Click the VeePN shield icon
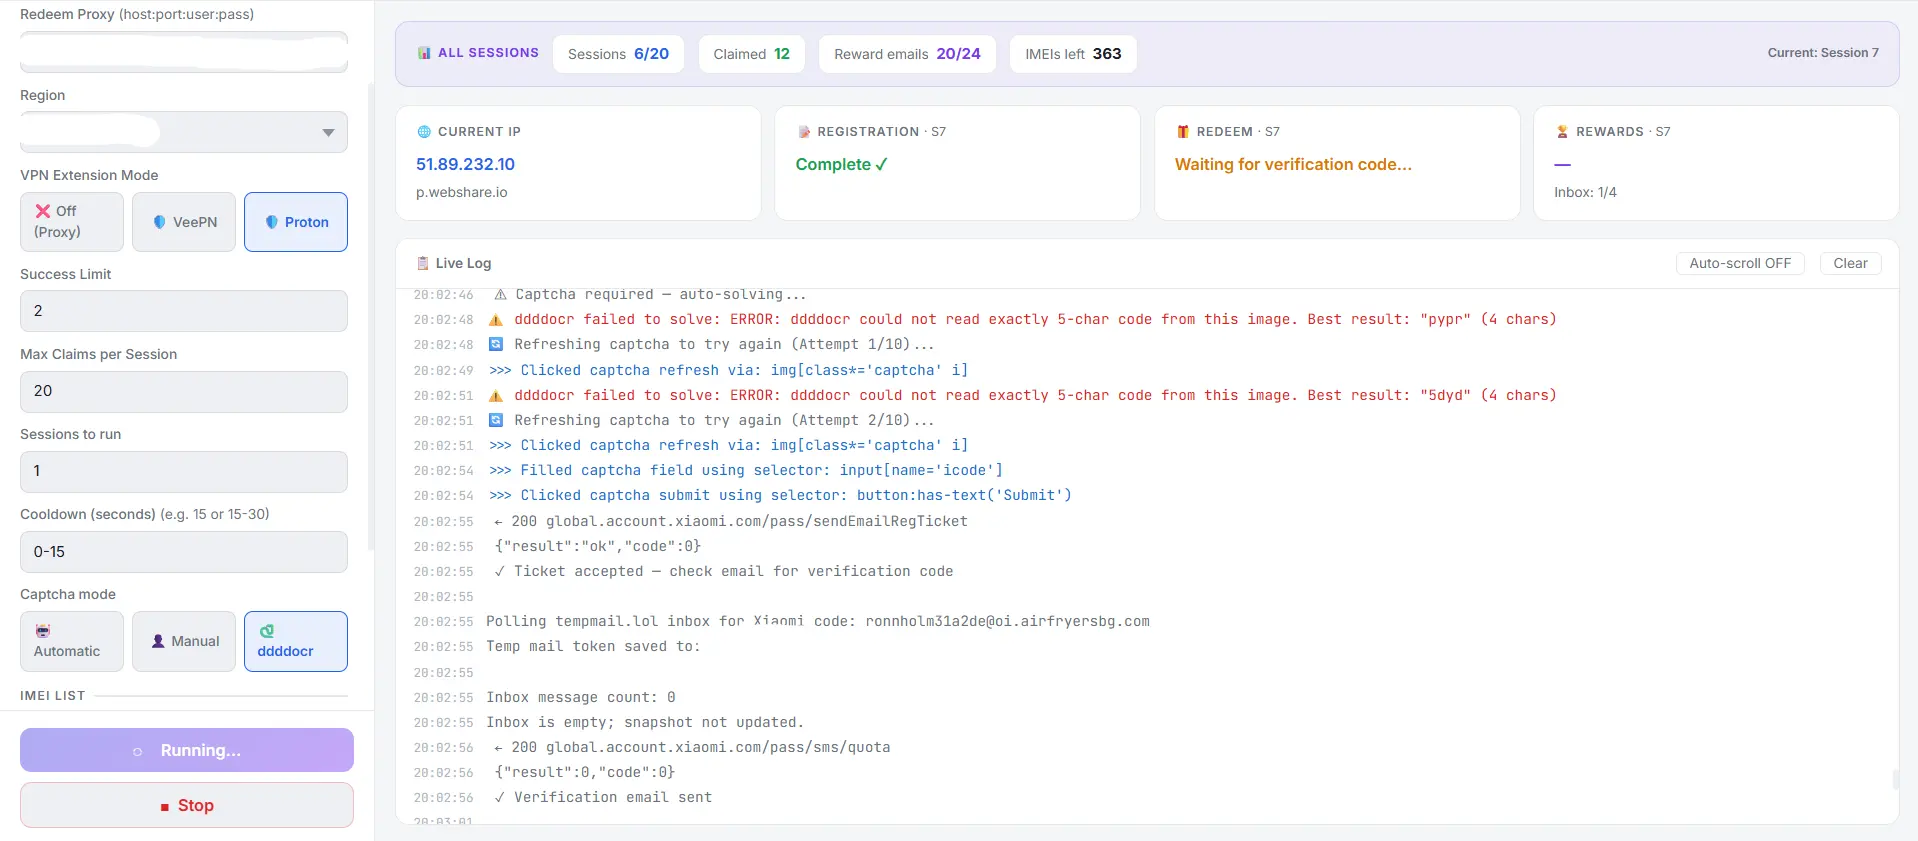 159,222
